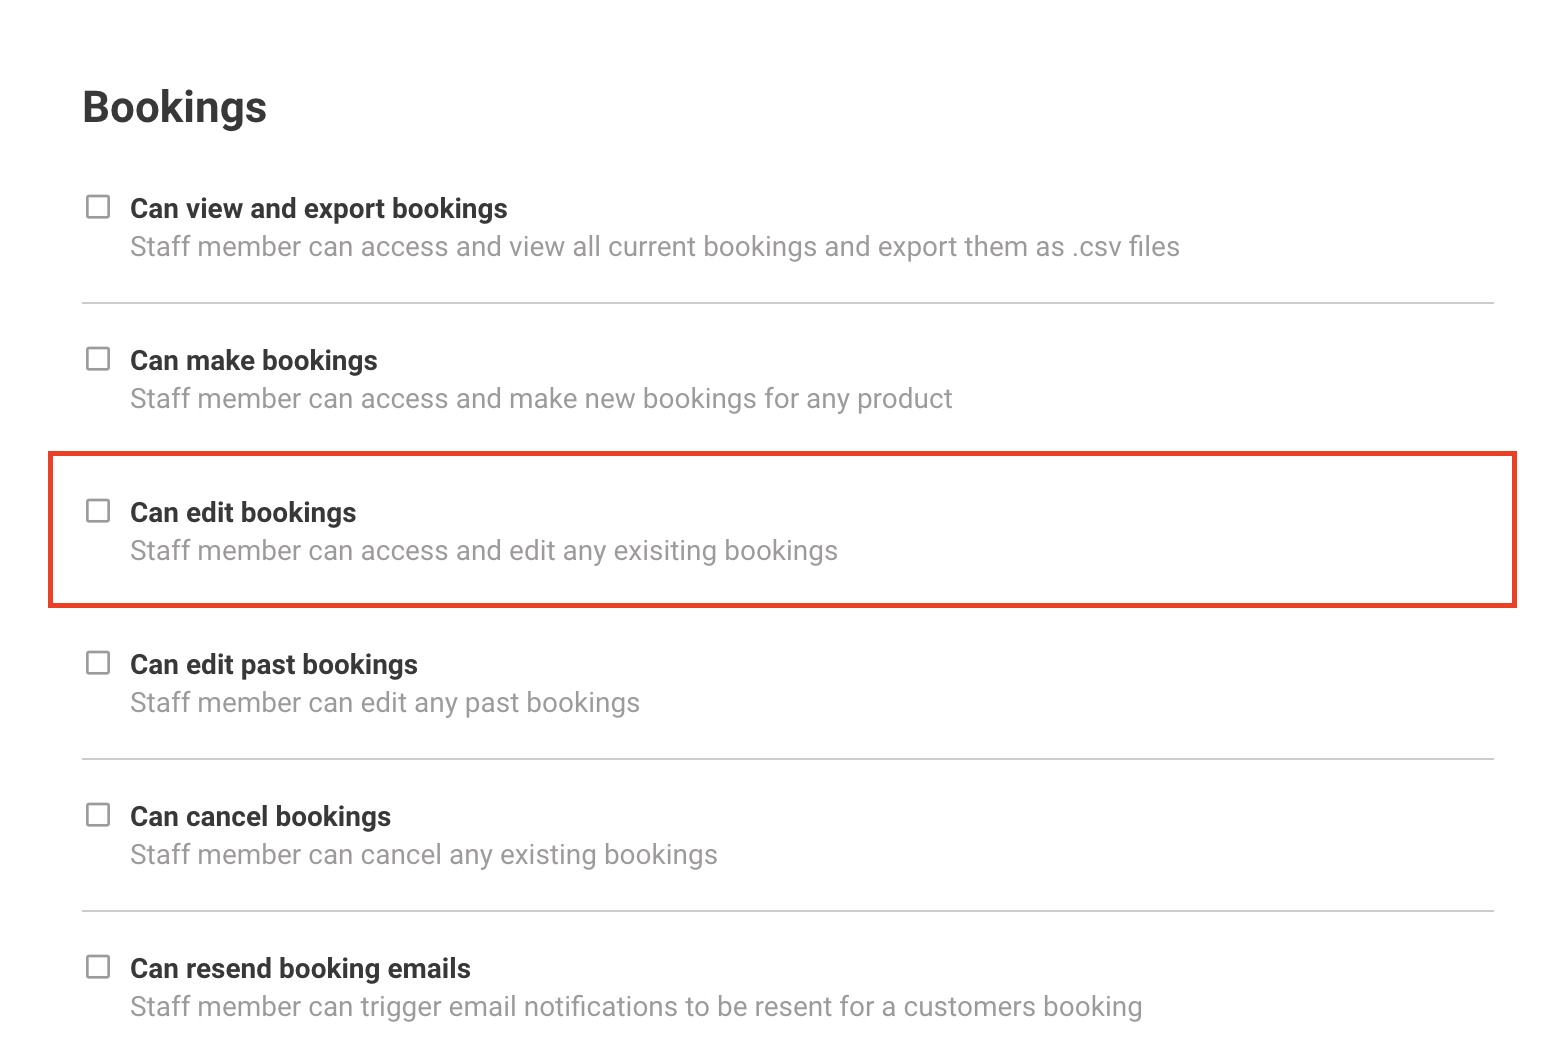Click the 'cancel any existing bookings' description

423,855
